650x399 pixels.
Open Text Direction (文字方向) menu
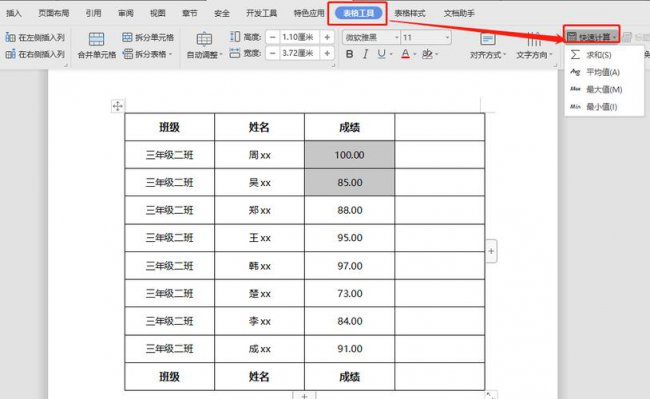pos(534,46)
